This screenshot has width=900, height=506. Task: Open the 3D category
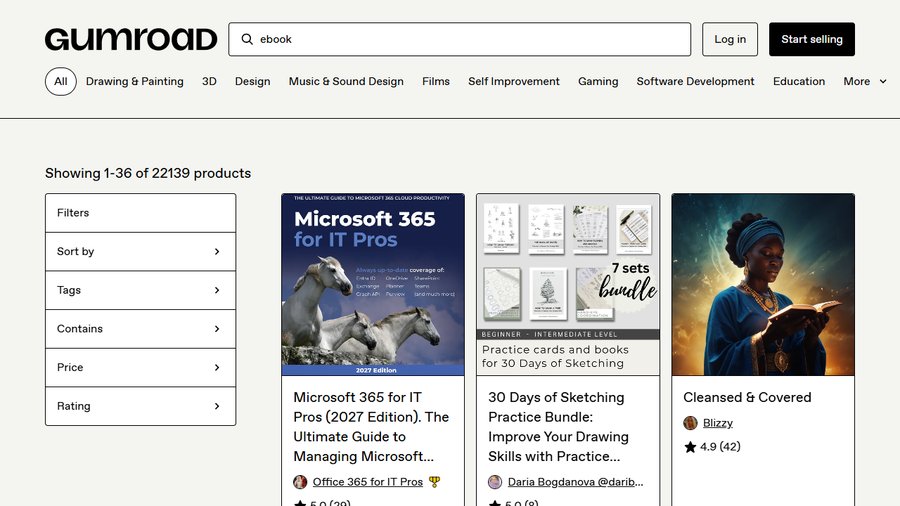click(x=209, y=81)
